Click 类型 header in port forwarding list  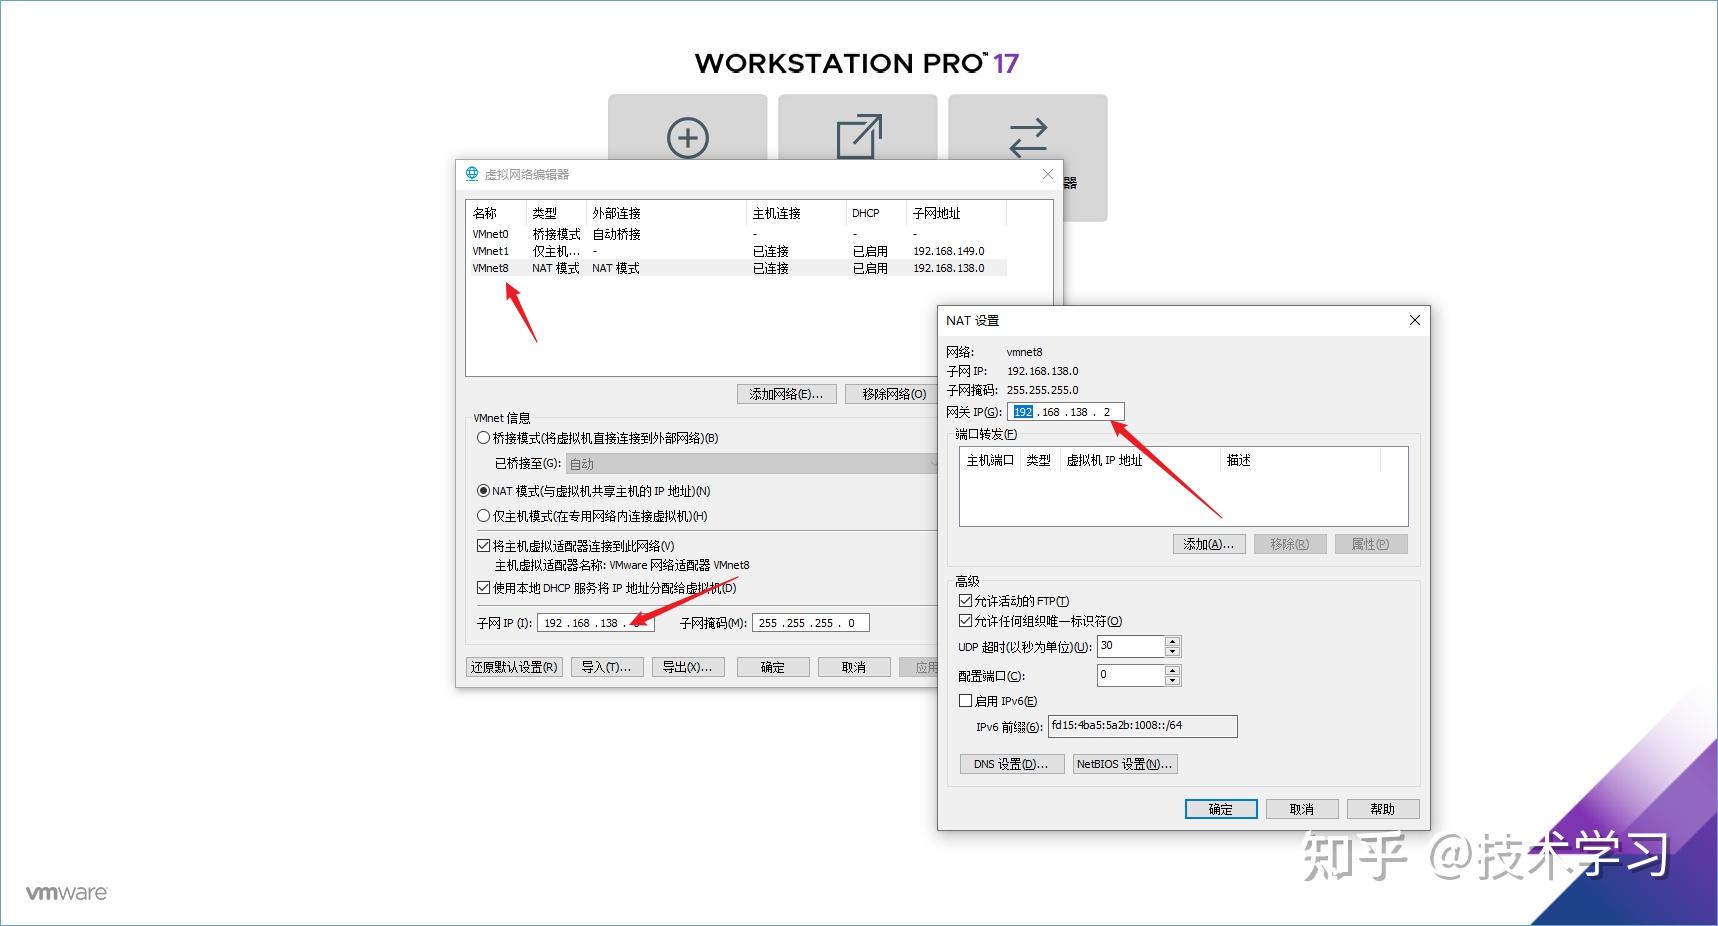(x=1039, y=460)
